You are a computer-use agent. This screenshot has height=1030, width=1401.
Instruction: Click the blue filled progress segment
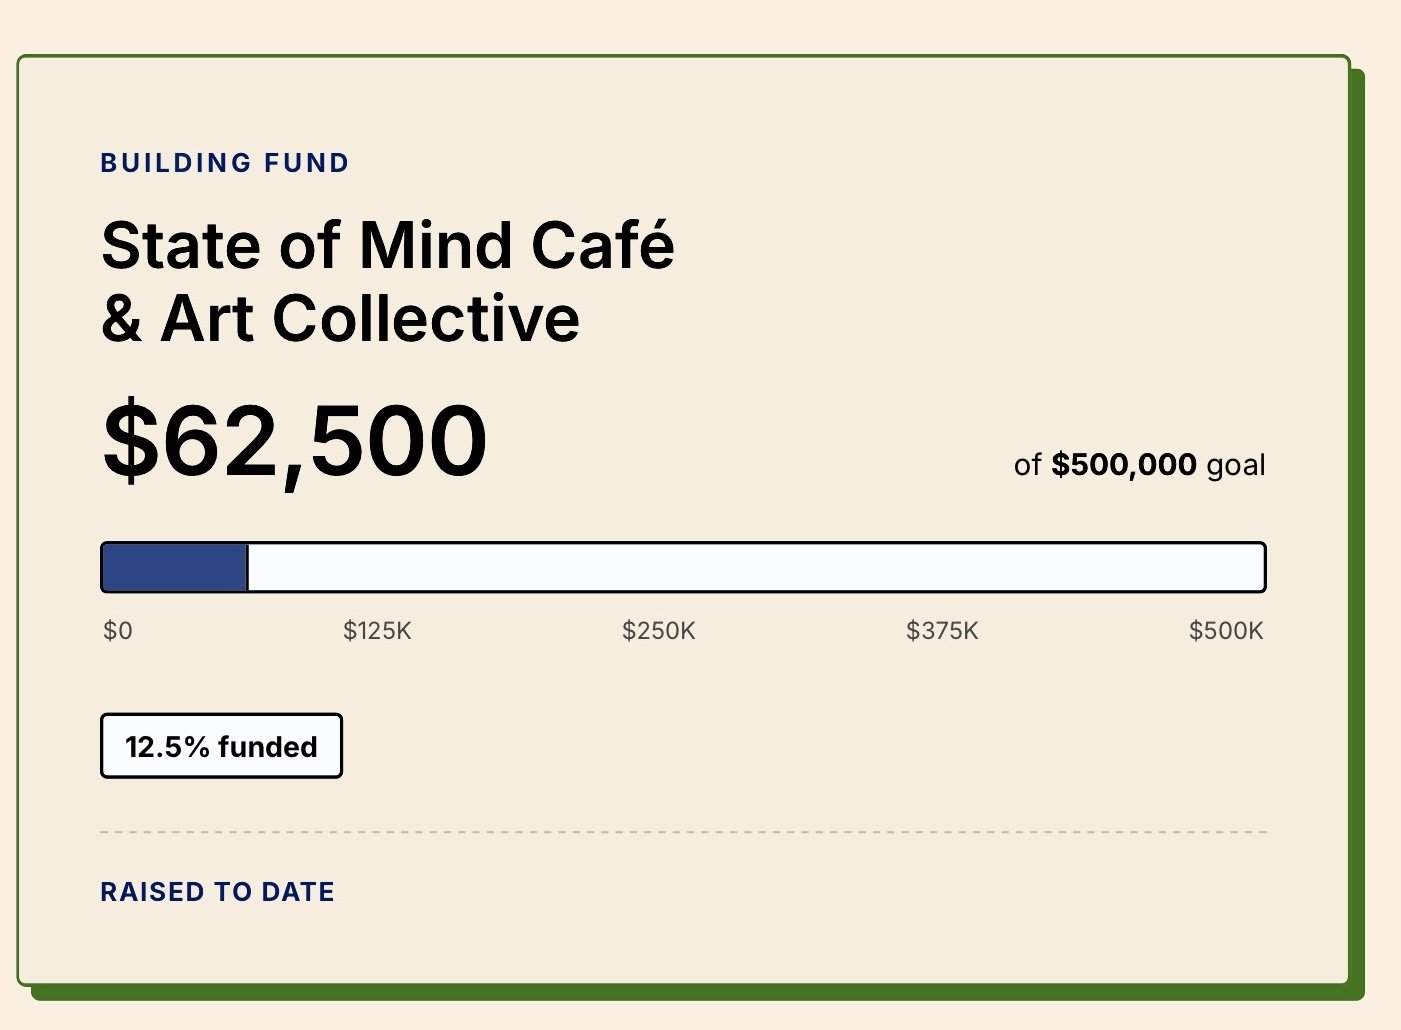tap(174, 567)
